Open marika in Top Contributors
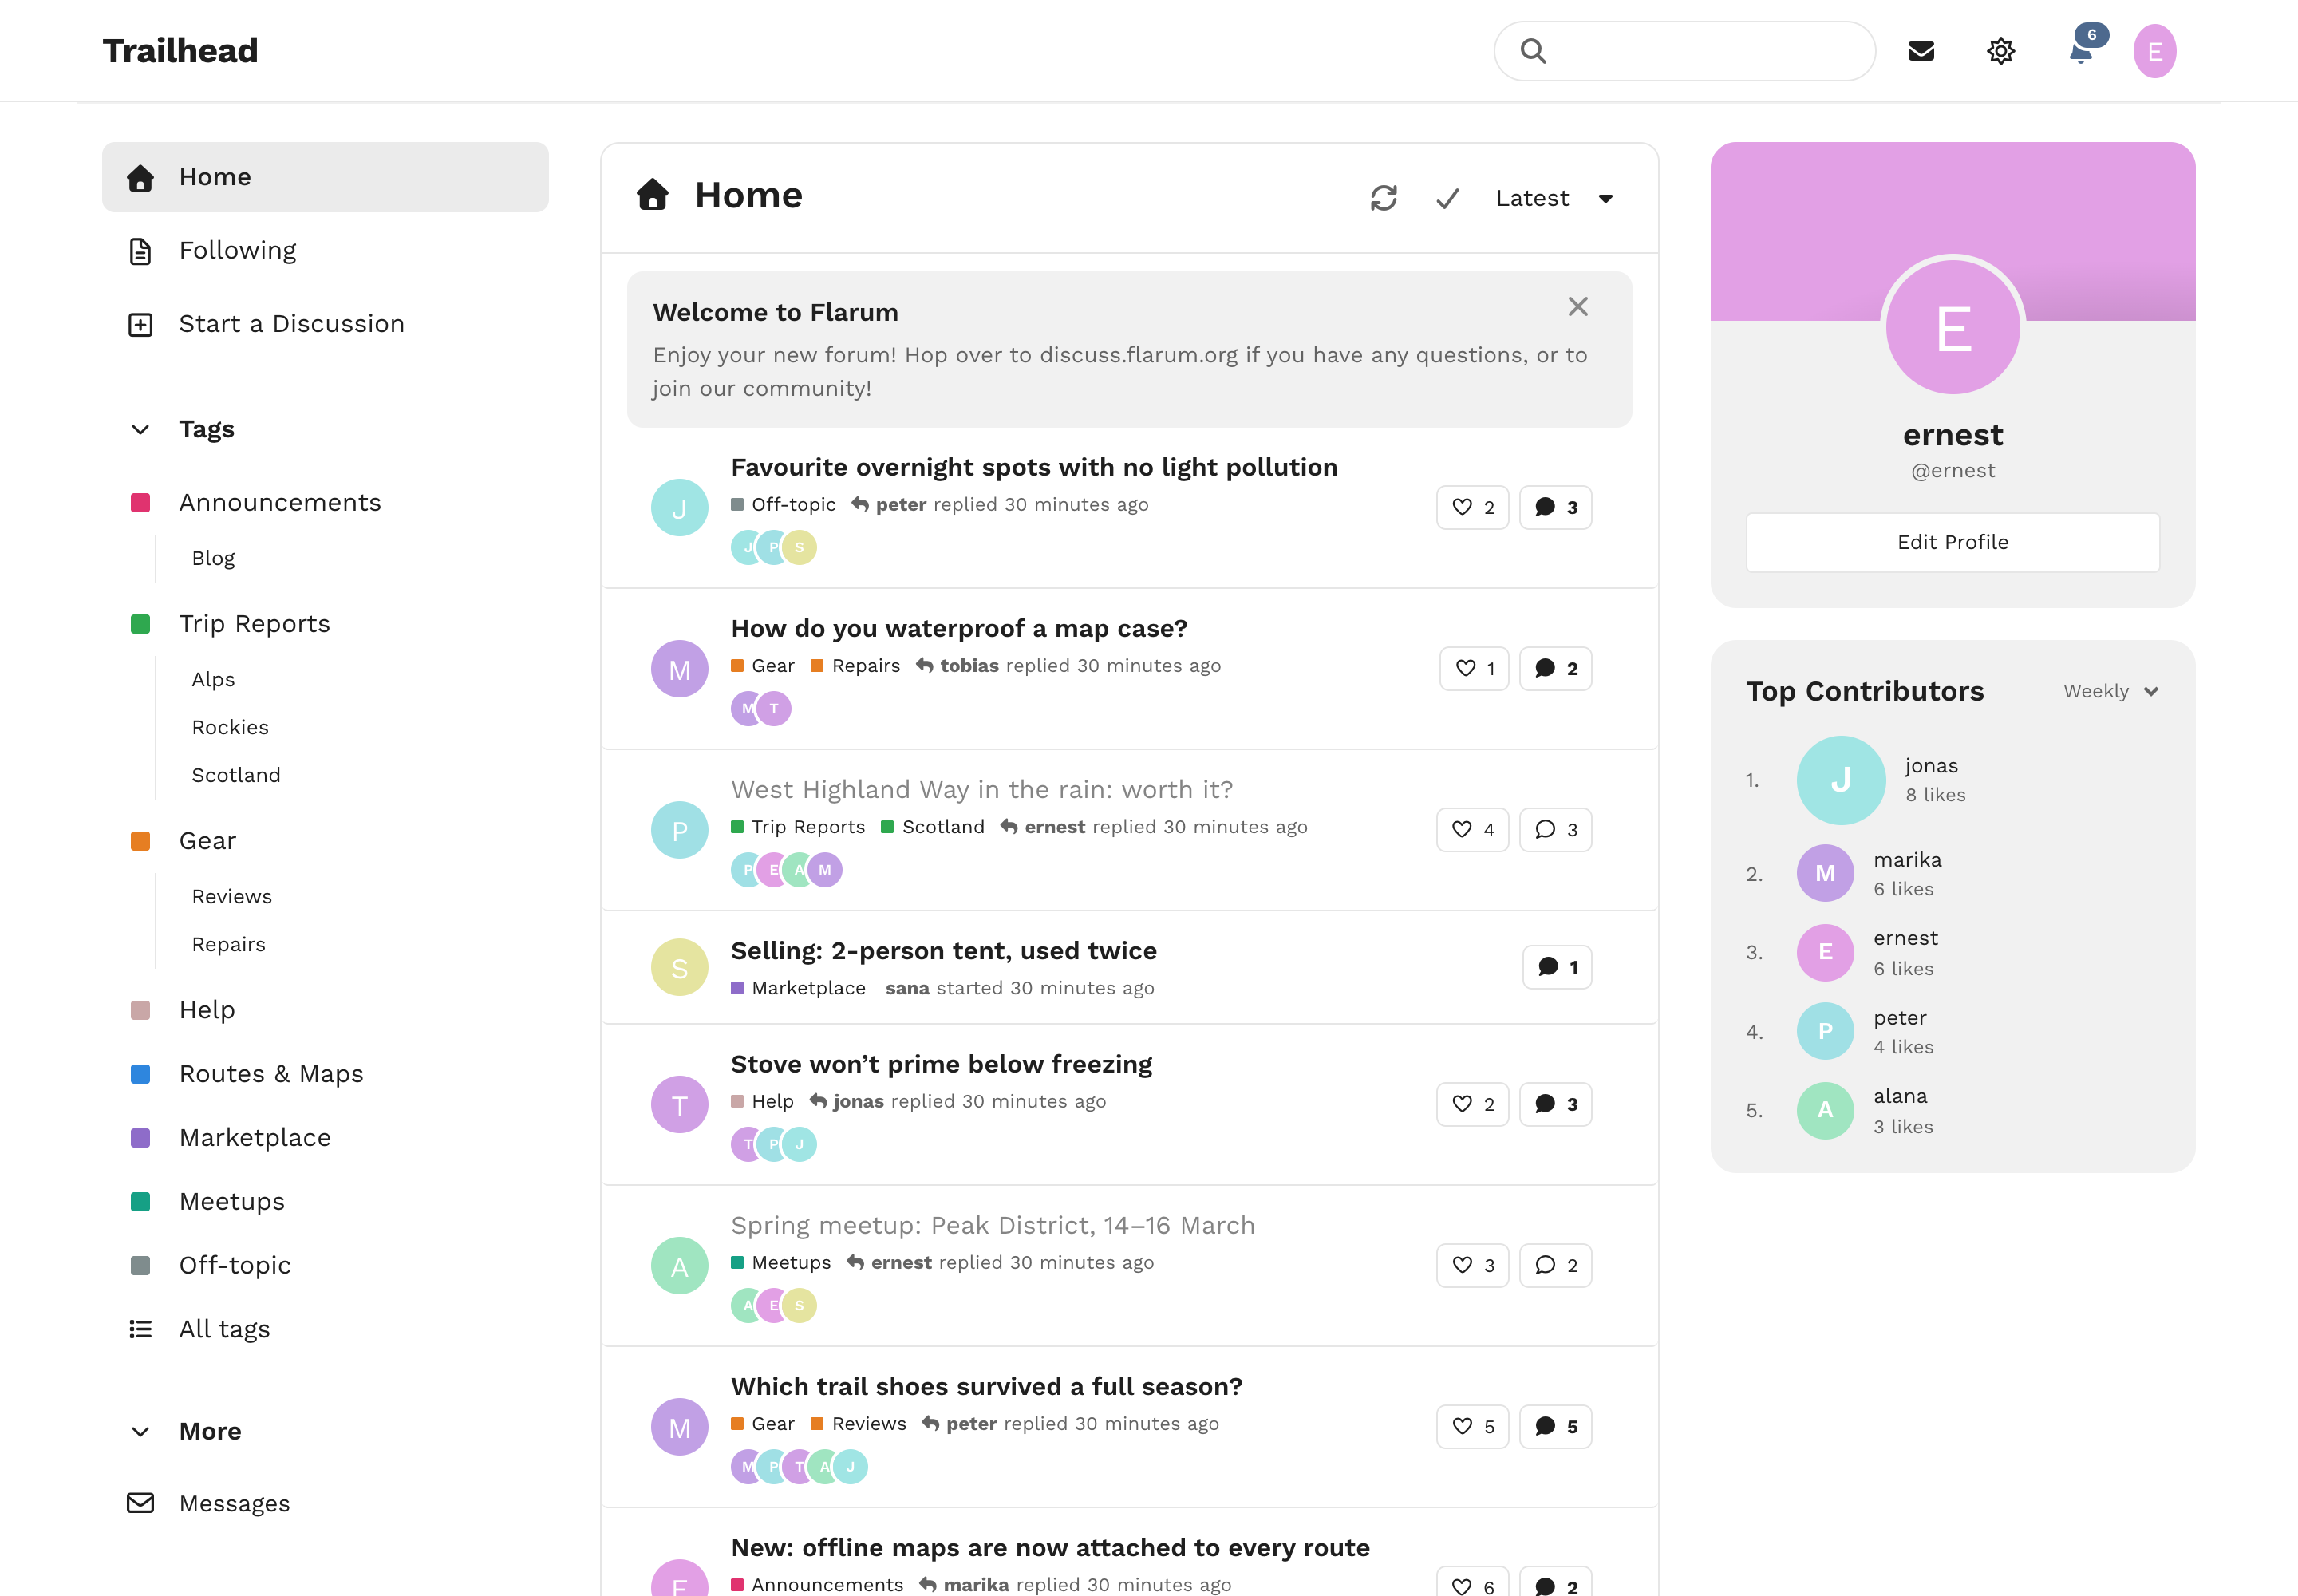This screenshot has width=2298, height=1596. [x=1907, y=860]
